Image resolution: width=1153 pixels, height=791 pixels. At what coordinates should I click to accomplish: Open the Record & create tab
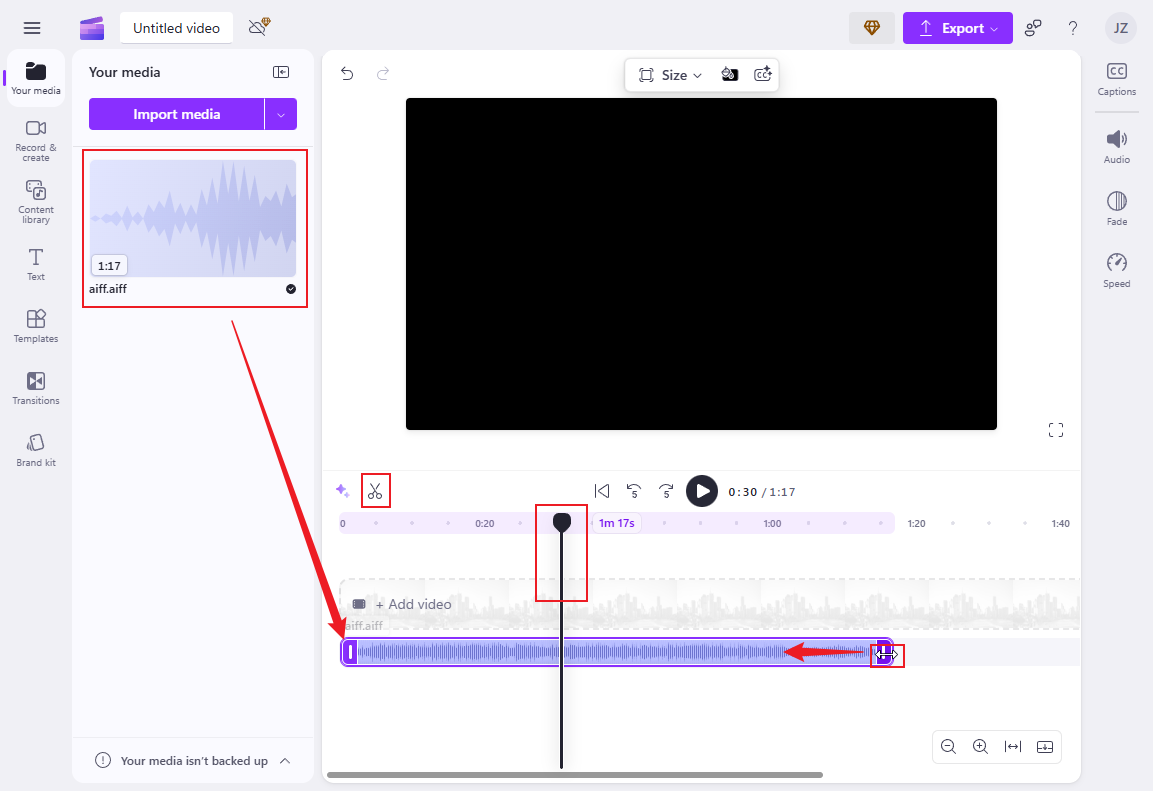35,140
